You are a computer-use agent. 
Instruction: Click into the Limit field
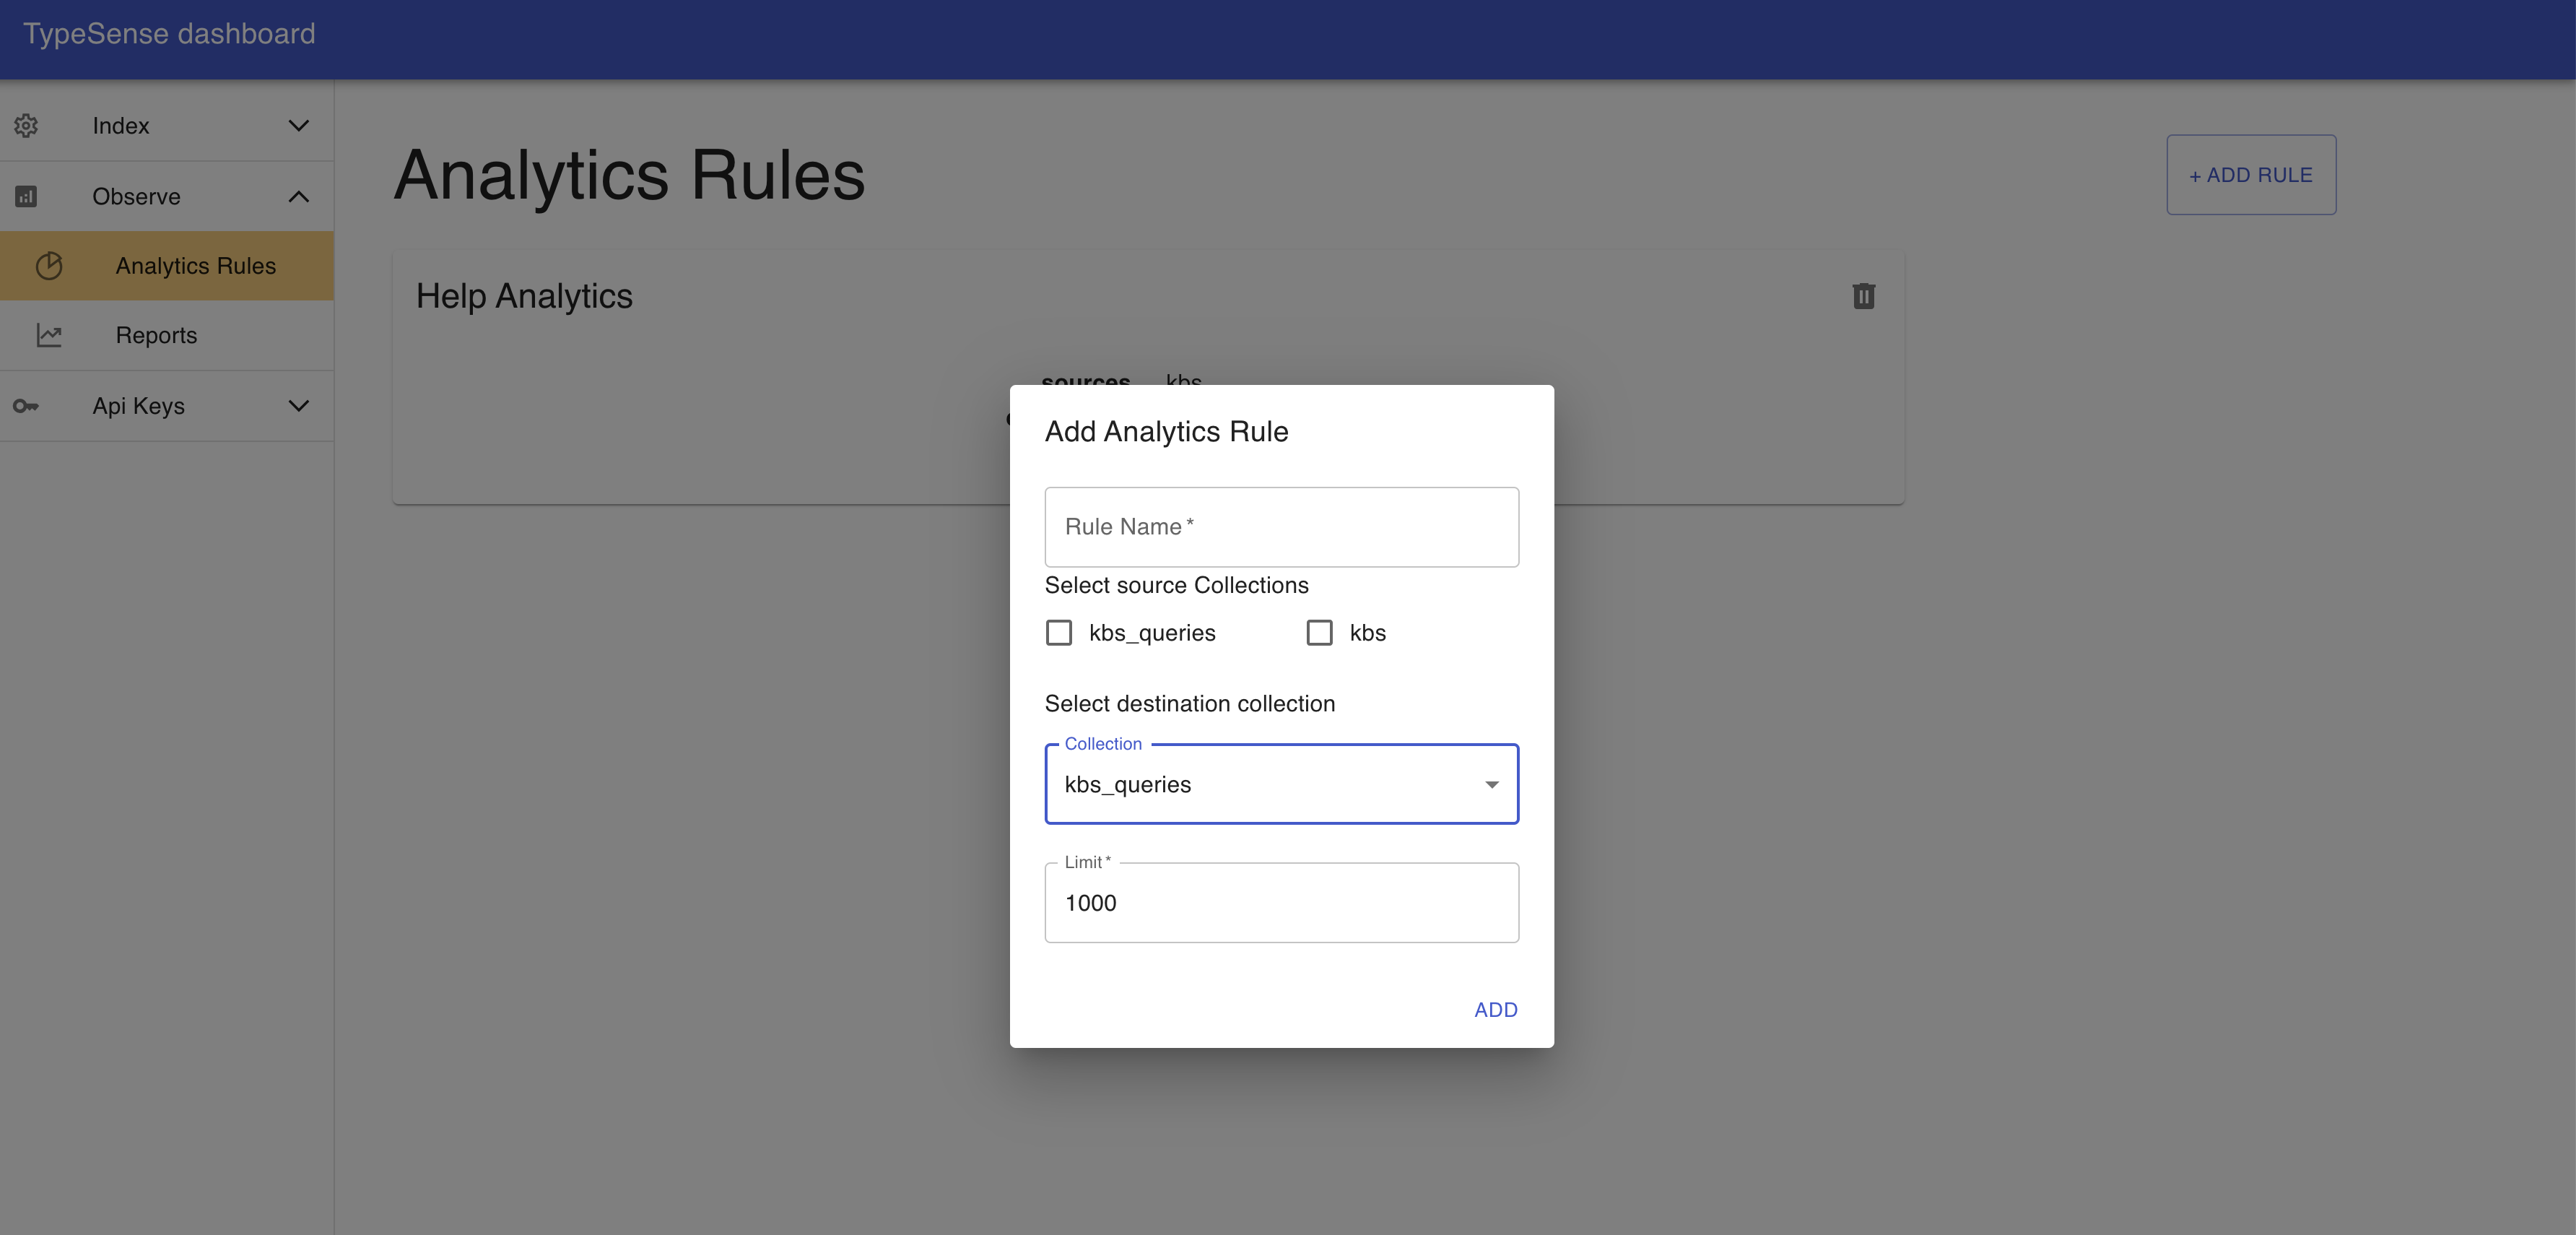pyautogui.click(x=1281, y=903)
